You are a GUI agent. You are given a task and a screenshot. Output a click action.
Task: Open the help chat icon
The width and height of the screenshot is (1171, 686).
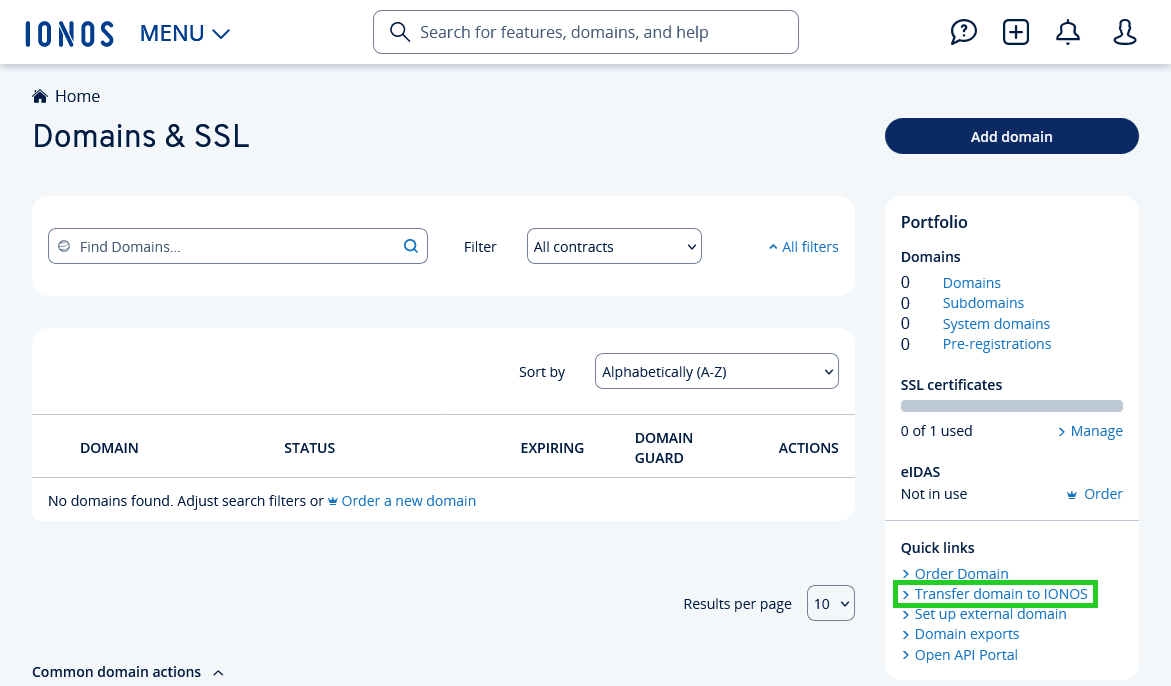(963, 32)
